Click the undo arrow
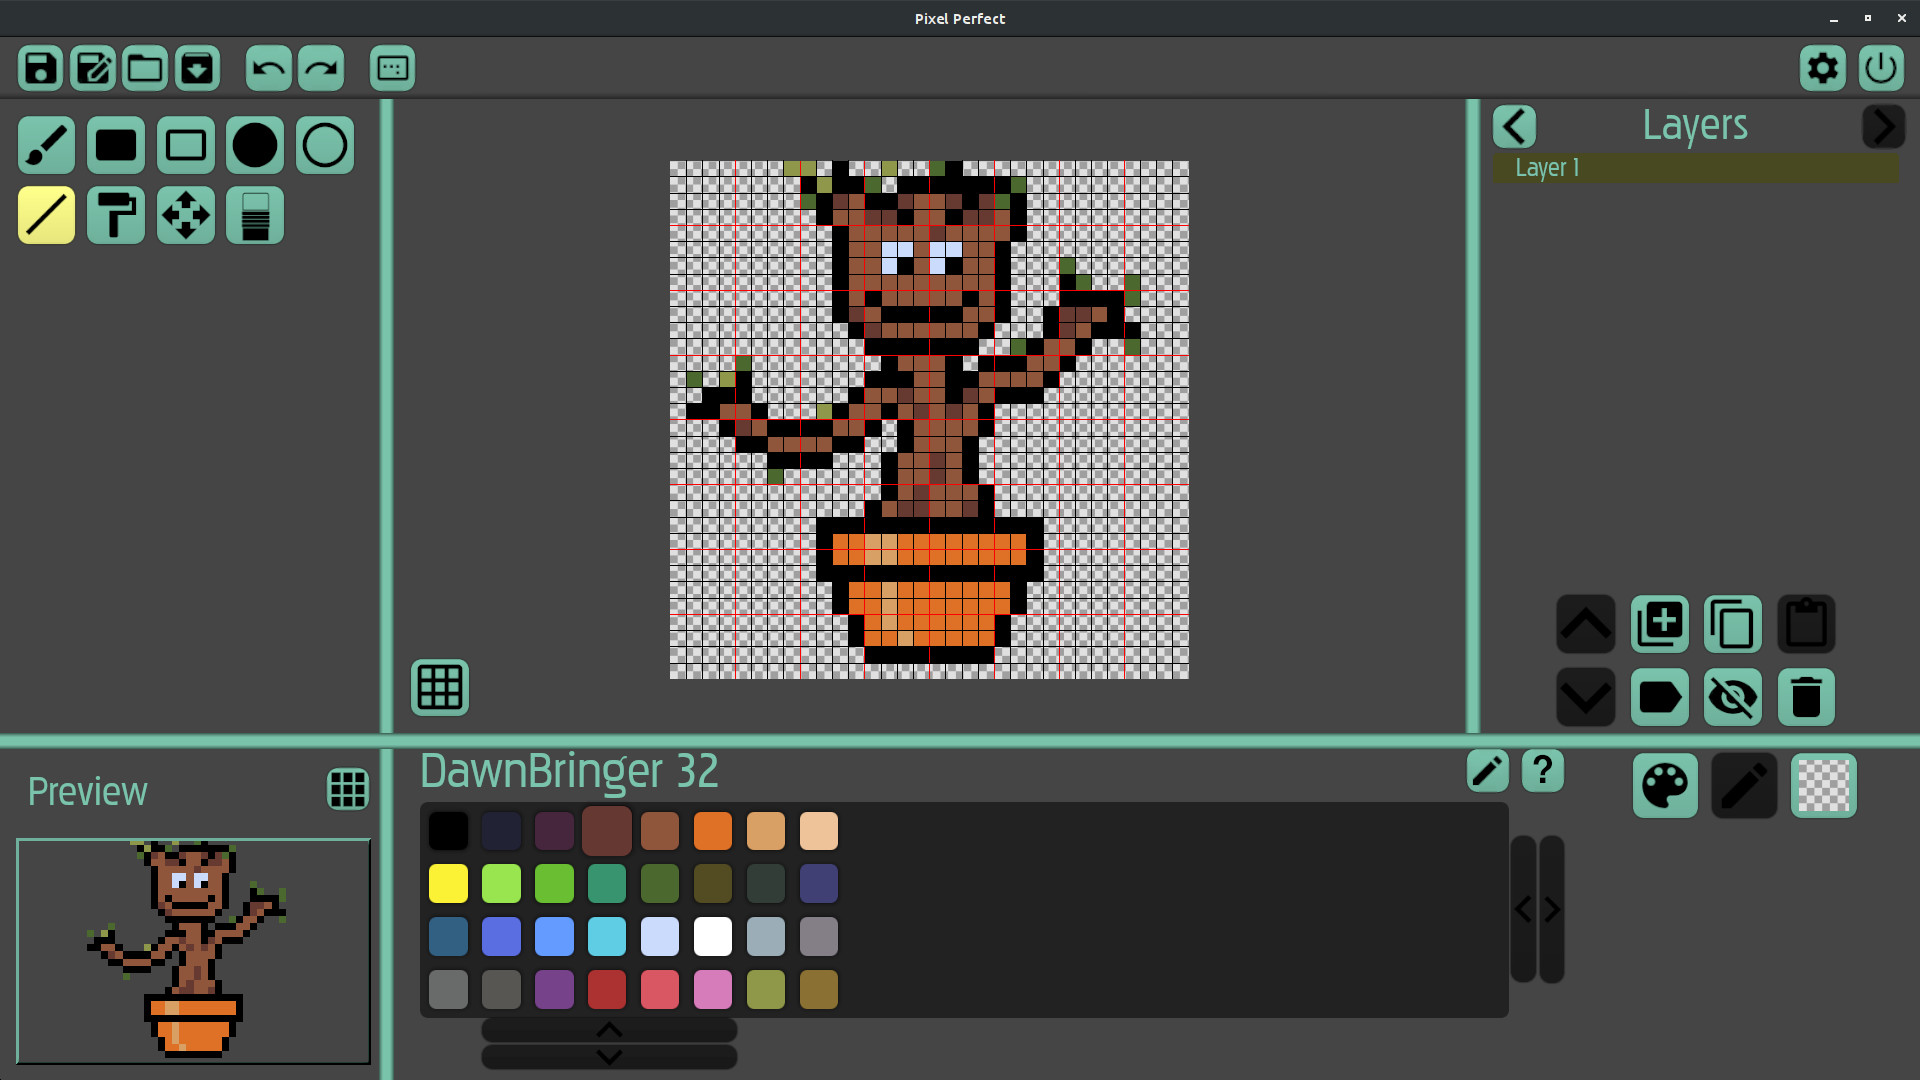The image size is (1920, 1080). (x=268, y=69)
